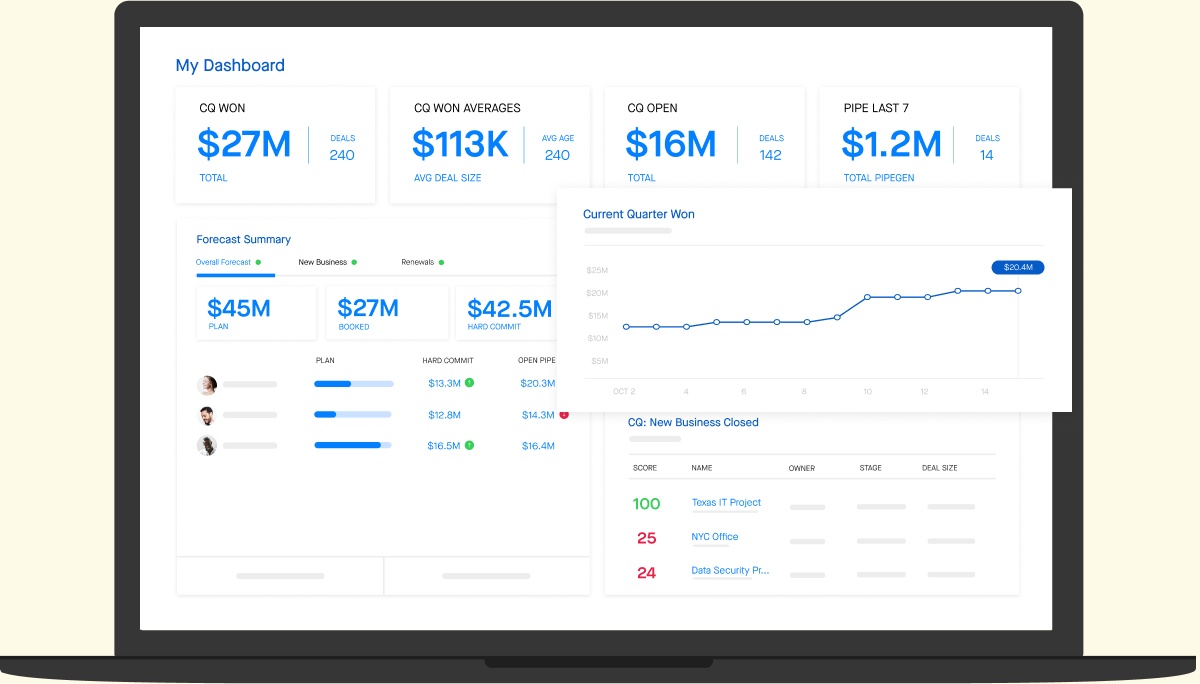Click the $113K average deal size value

tap(461, 145)
